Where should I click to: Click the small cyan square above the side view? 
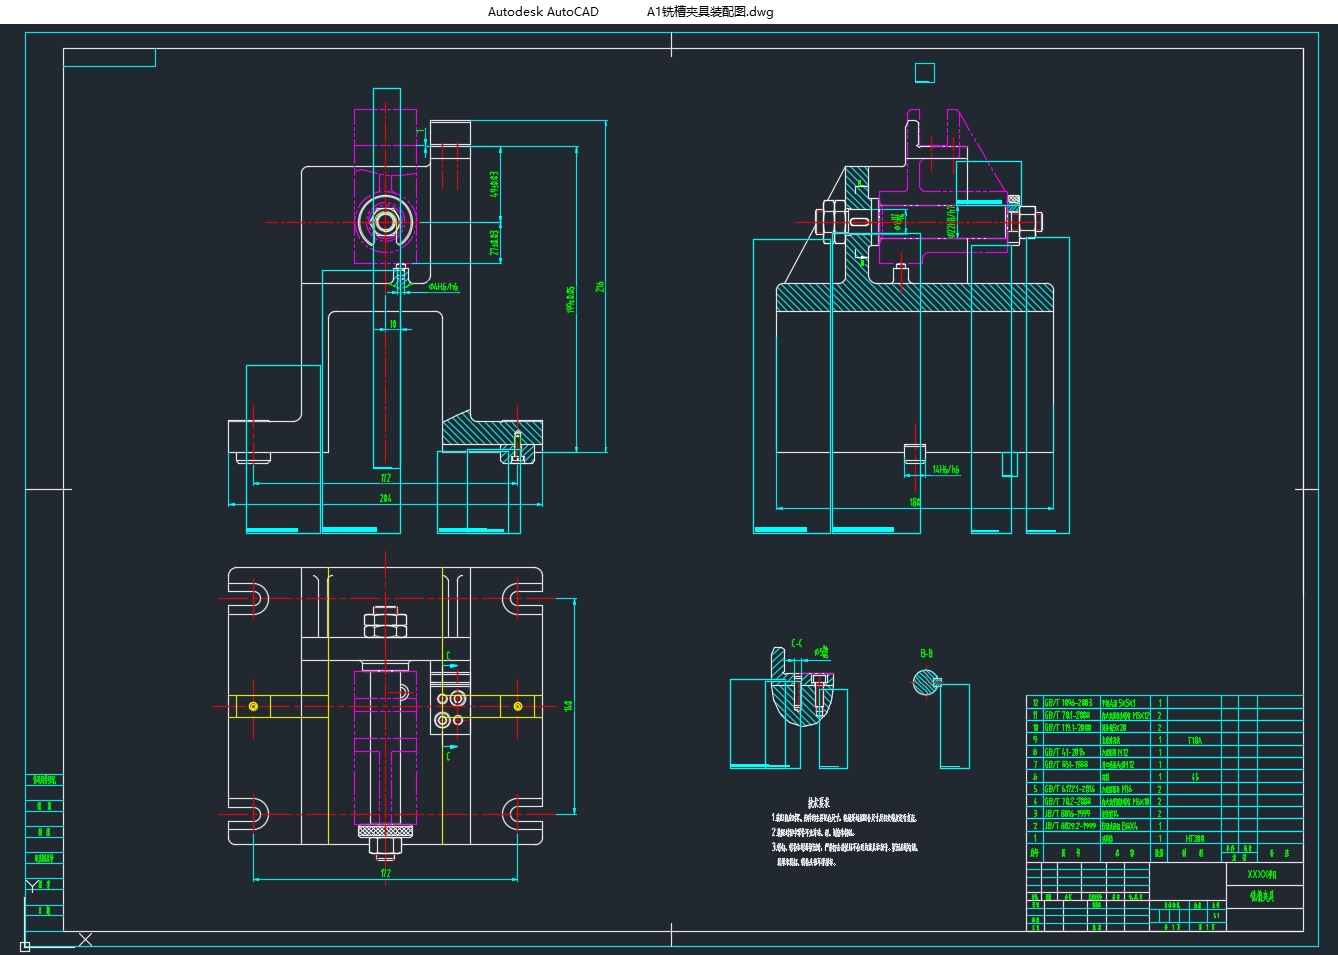pos(924,72)
